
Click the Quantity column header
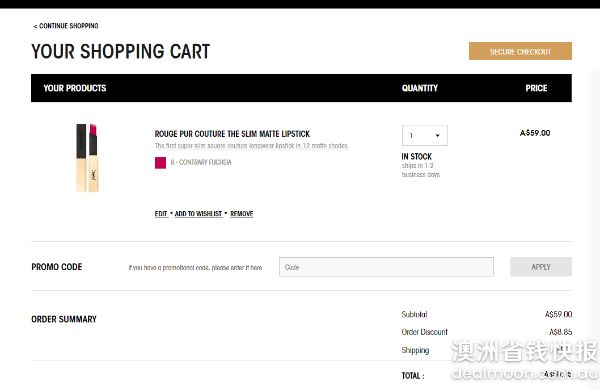(x=419, y=88)
